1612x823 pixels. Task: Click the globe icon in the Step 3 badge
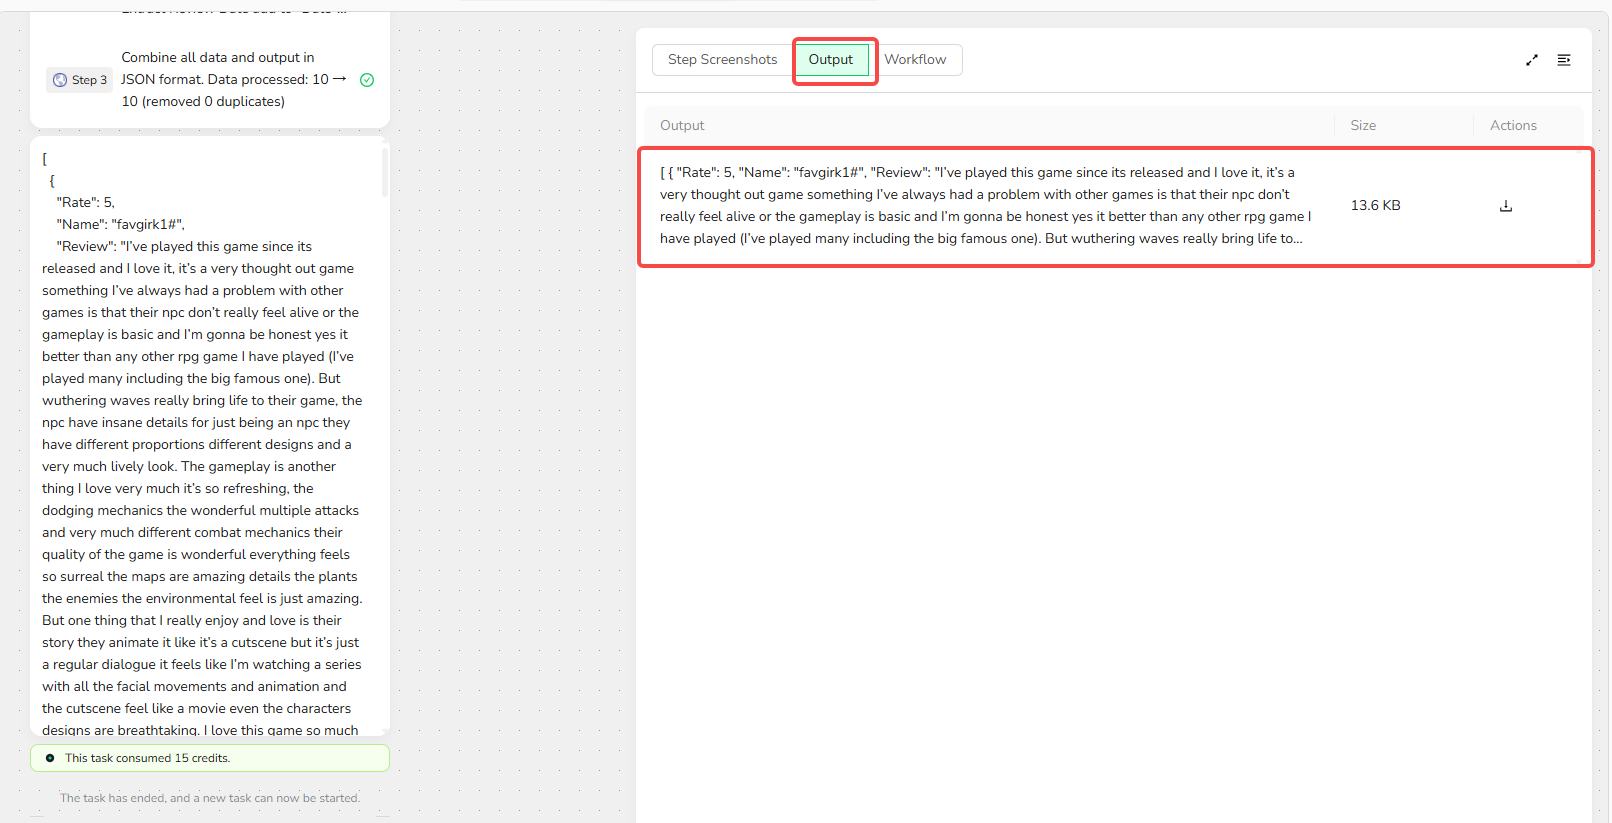tap(60, 80)
